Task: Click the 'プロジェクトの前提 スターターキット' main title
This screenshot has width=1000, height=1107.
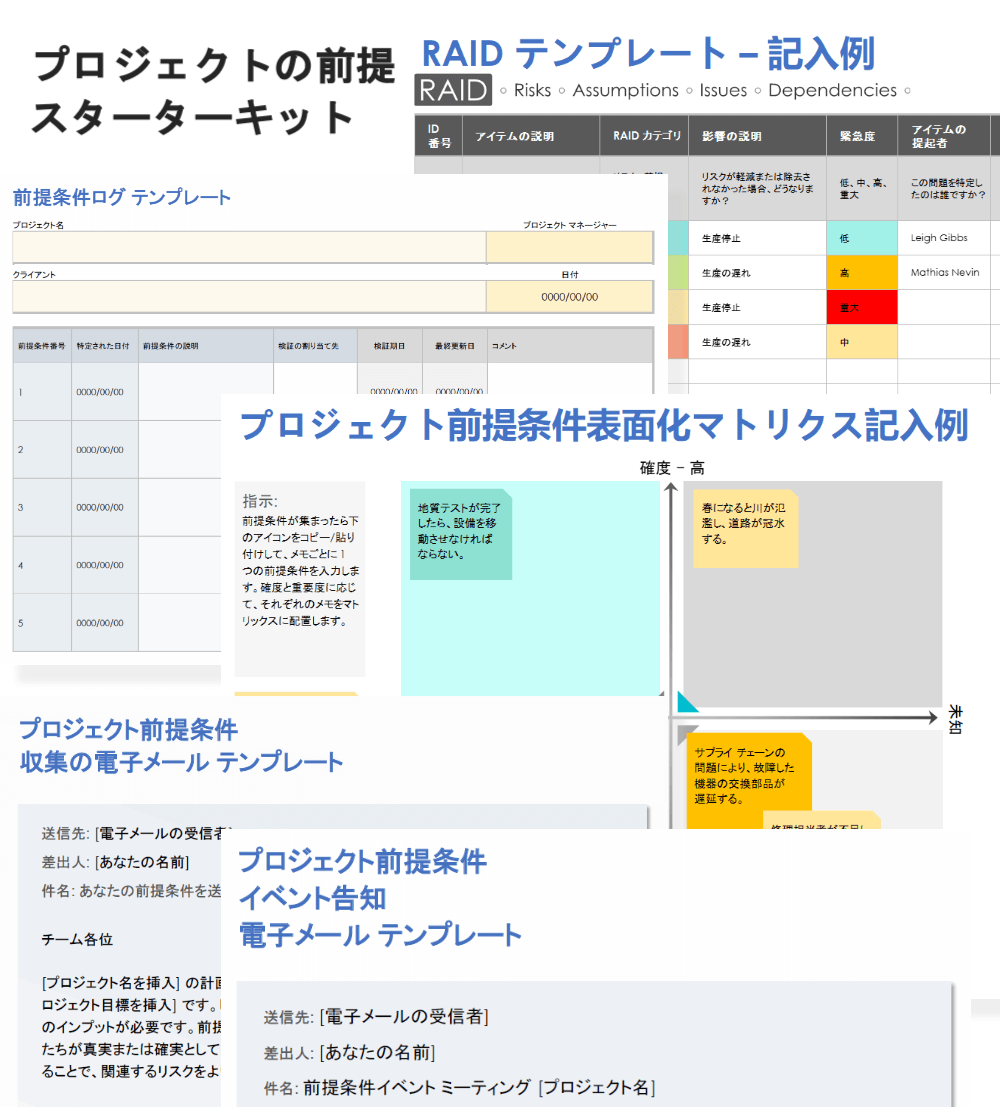Action: (x=214, y=91)
